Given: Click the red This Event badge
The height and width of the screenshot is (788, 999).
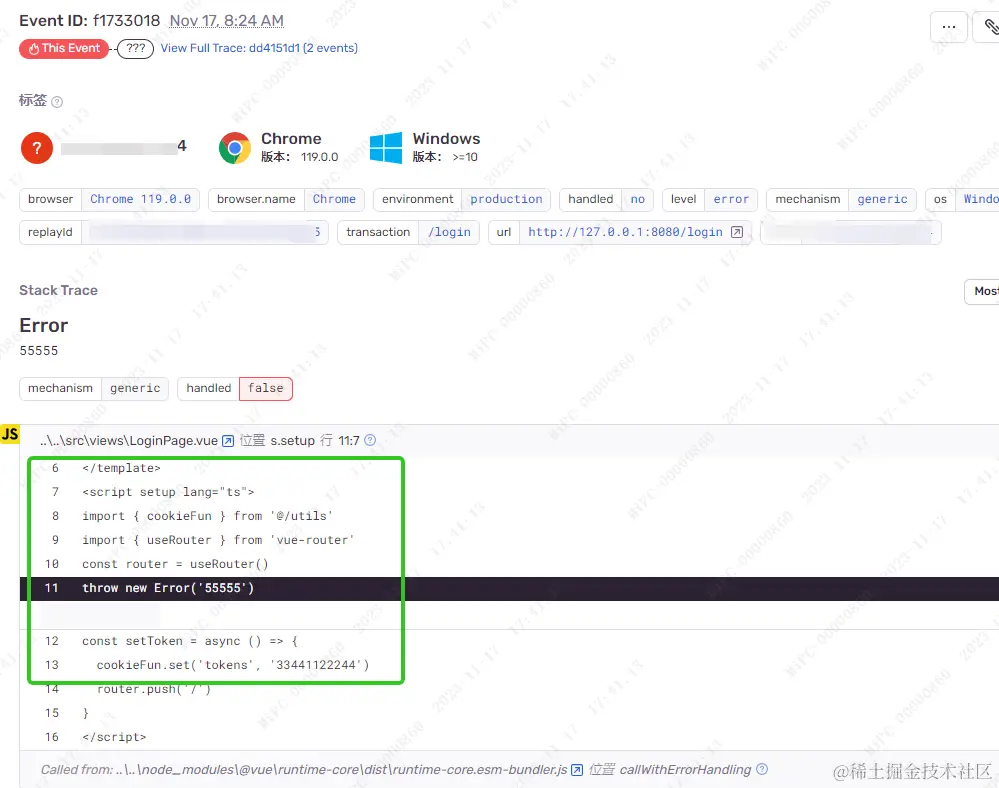Looking at the screenshot, I should coord(64,48).
